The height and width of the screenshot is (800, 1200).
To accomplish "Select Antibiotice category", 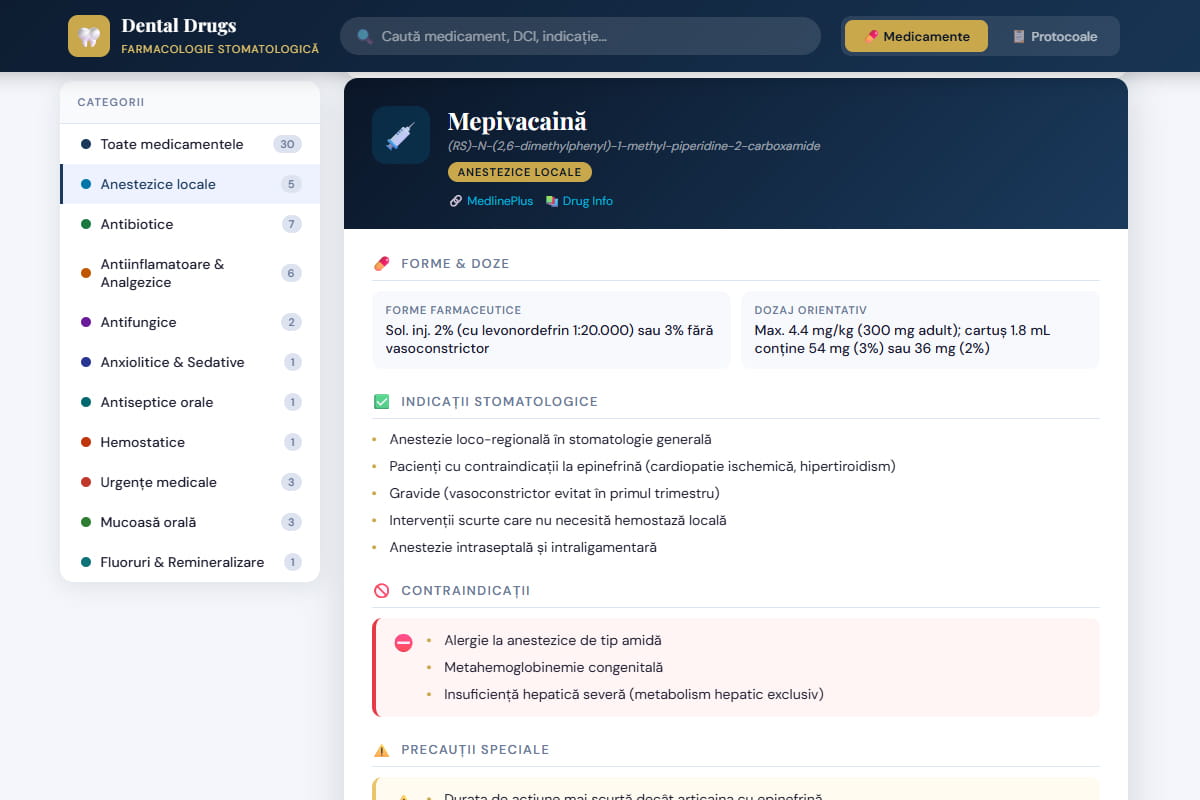I will 190,224.
